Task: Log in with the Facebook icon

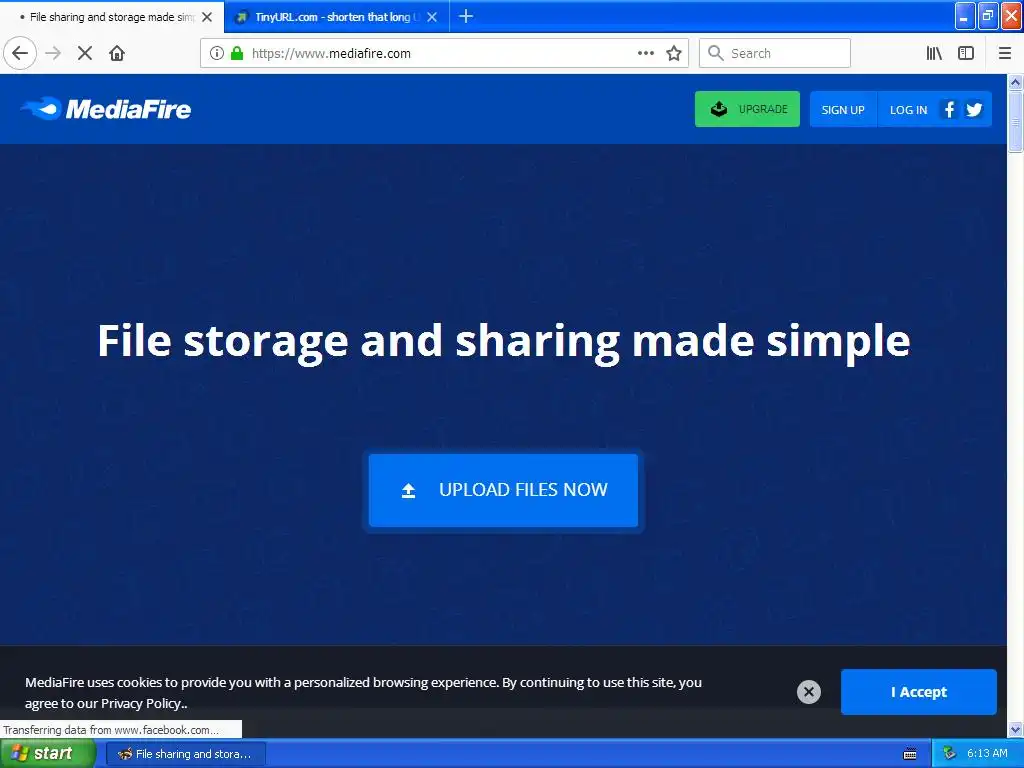Action: click(949, 109)
